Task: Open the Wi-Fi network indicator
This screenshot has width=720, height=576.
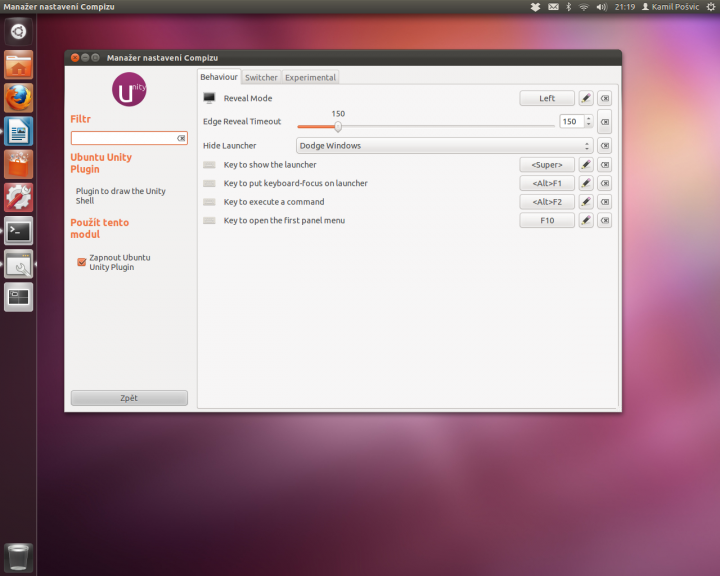Action: point(584,7)
